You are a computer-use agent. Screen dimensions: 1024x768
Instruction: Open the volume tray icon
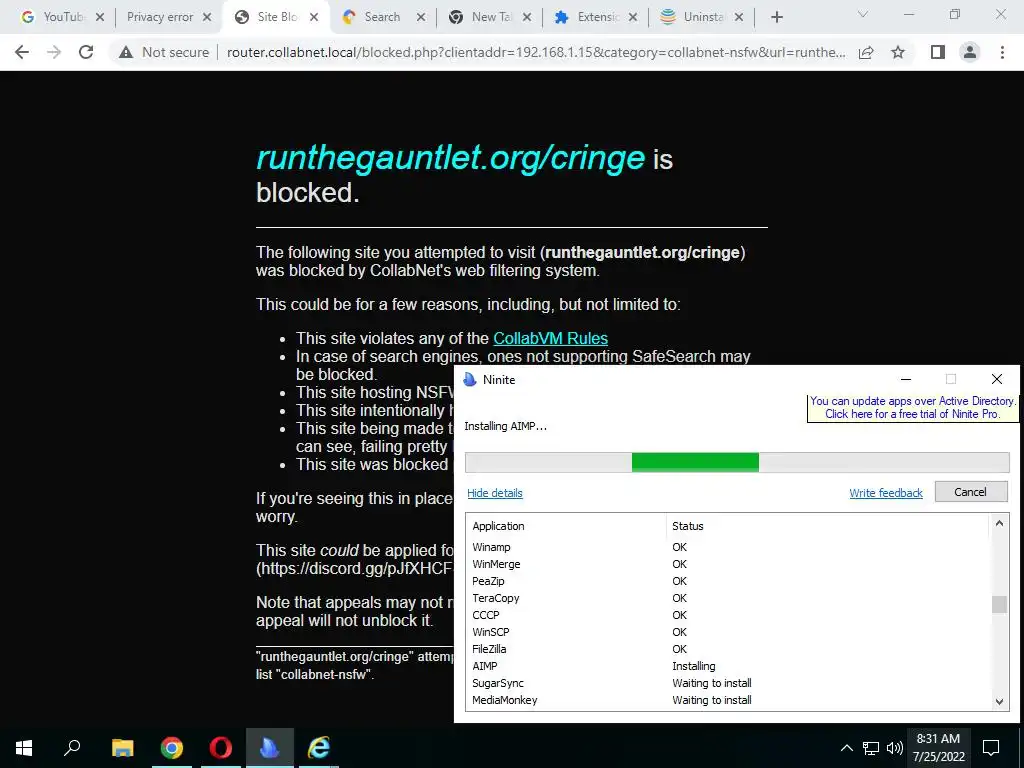point(894,748)
